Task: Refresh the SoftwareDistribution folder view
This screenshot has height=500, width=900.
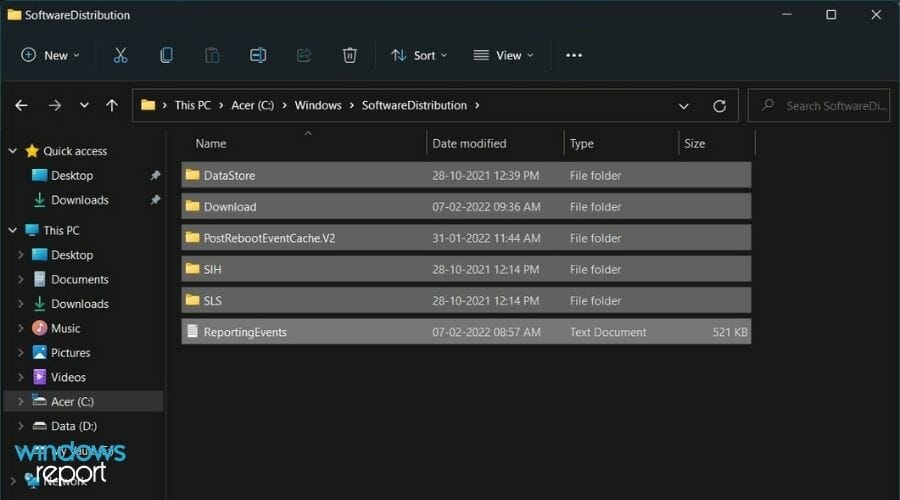Action: click(719, 106)
